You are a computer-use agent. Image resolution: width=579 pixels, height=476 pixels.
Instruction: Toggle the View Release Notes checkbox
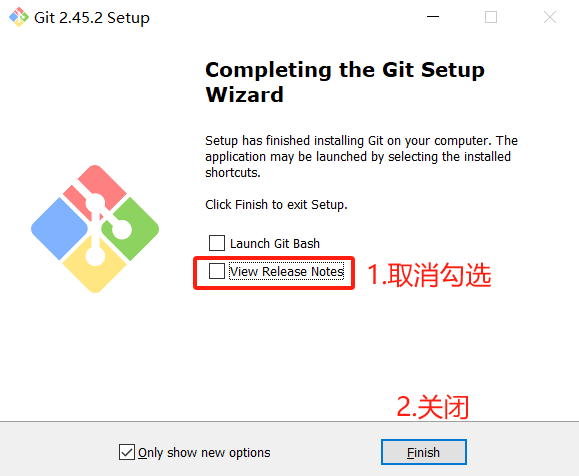(217, 271)
